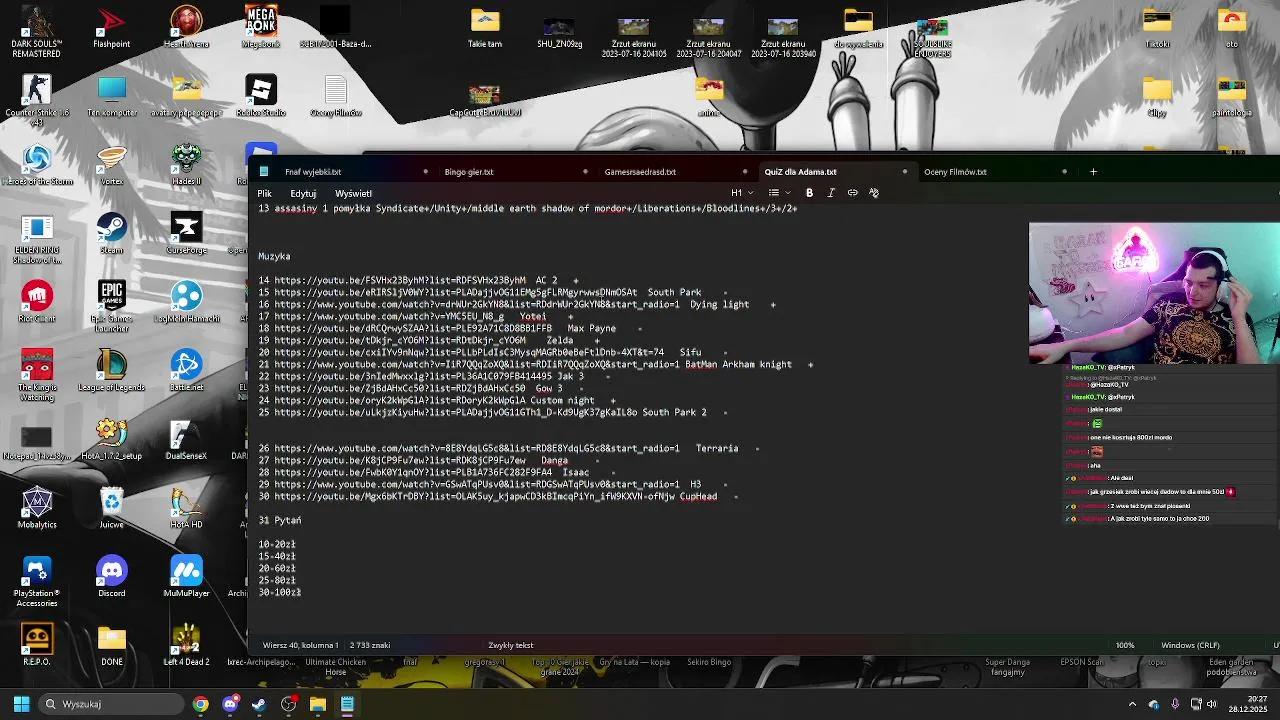Open the R.E.P.O. desktop shortcut
The height and width of the screenshot is (720, 1280).
coord(37,646)
